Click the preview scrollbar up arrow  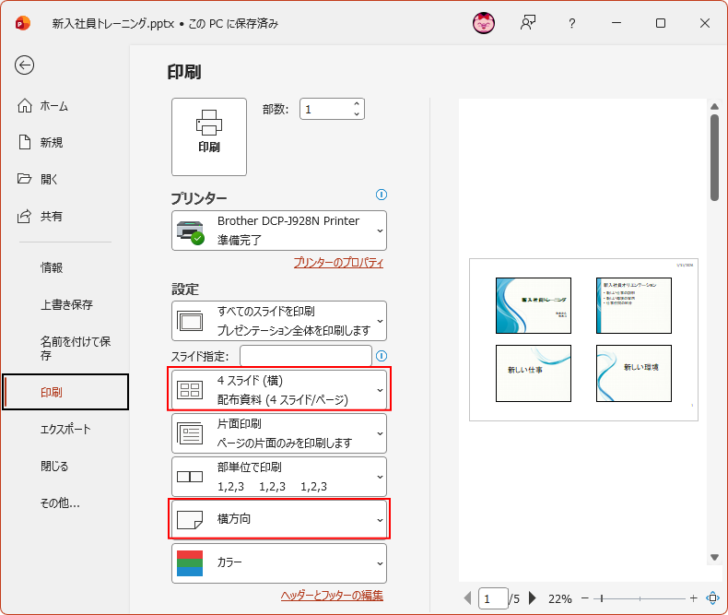pyautogui.click(x=715, y=107)
